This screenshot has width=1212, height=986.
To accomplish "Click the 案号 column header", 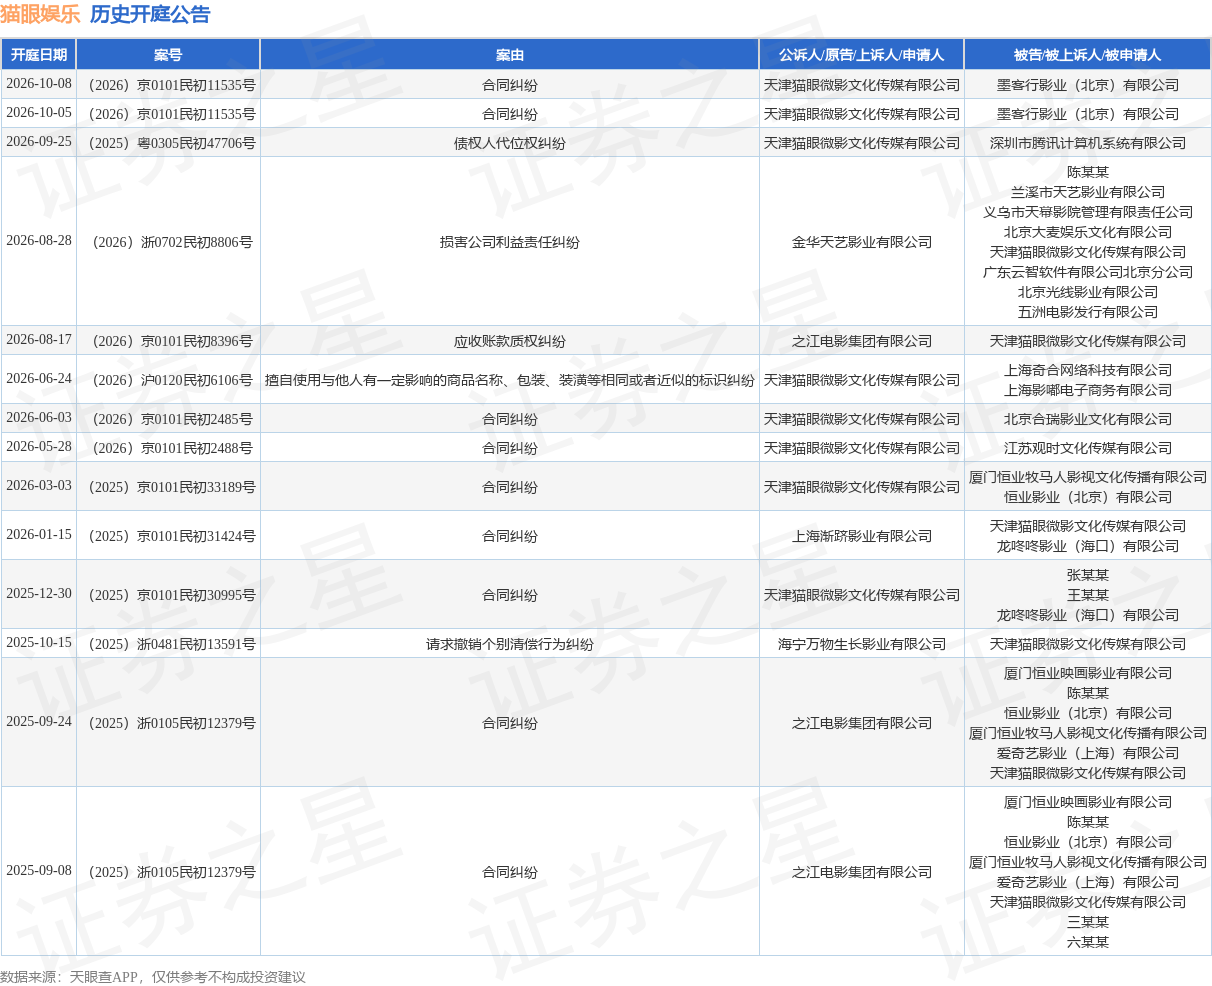I will click(168, 55).
